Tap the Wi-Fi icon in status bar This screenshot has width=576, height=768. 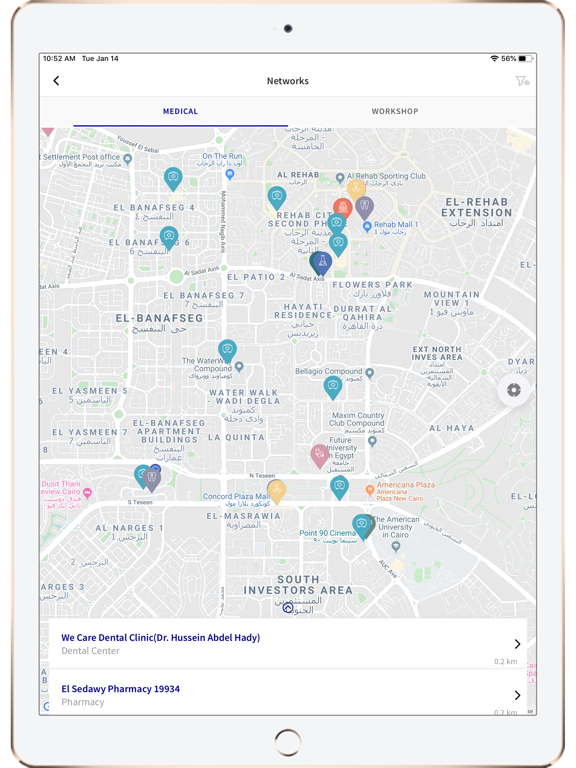click(494, 59)
